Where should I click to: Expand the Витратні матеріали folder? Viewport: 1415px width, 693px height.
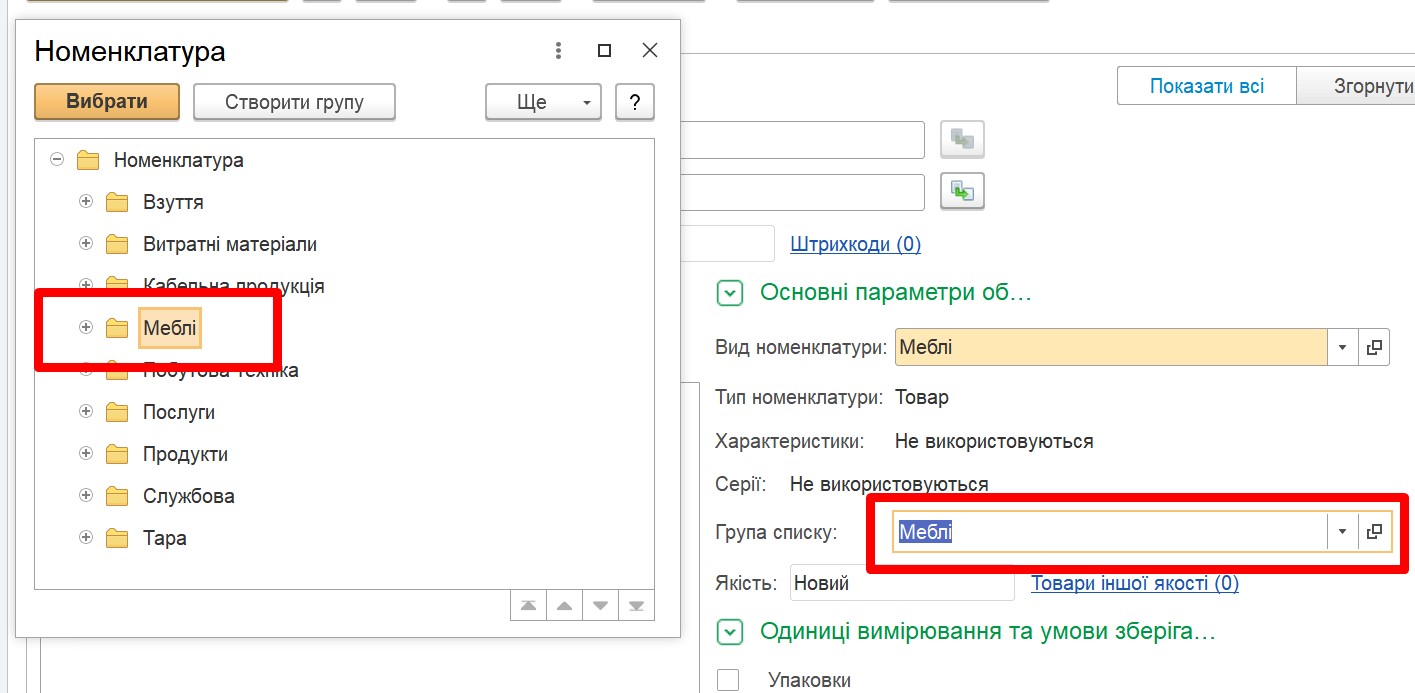(x=86, y=243)
